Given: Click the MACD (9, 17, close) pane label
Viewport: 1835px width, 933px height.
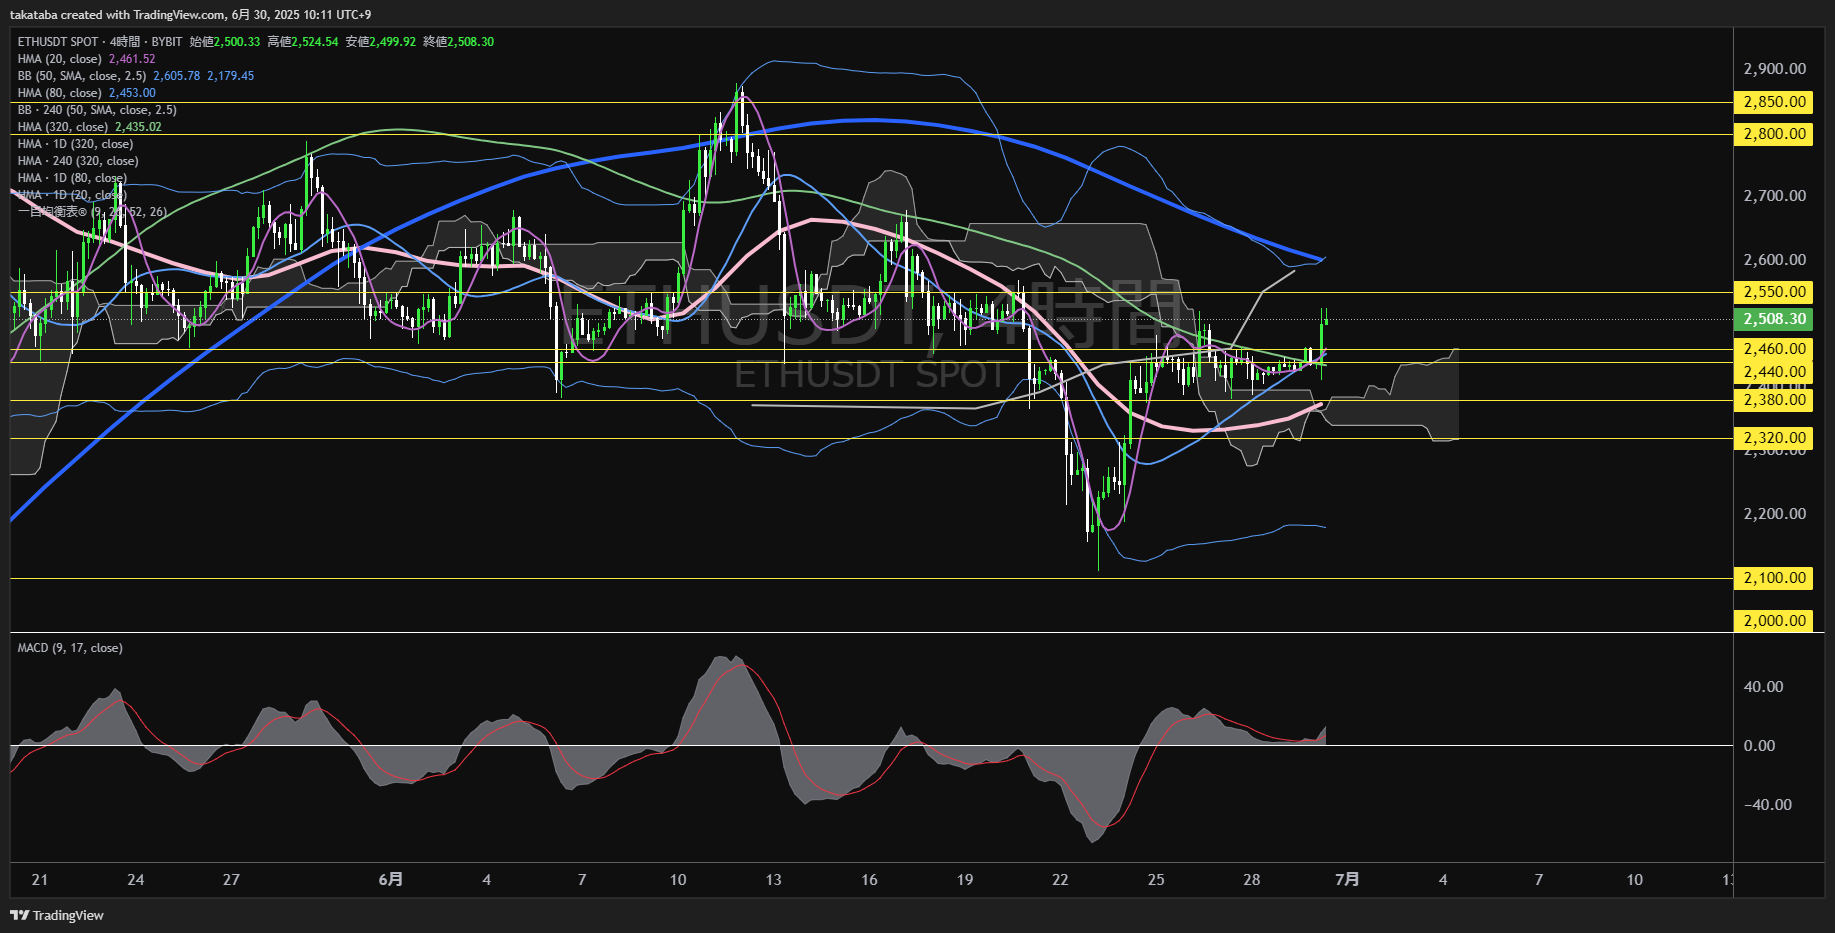Looking at the screenshot, I should tap(70, 648).
